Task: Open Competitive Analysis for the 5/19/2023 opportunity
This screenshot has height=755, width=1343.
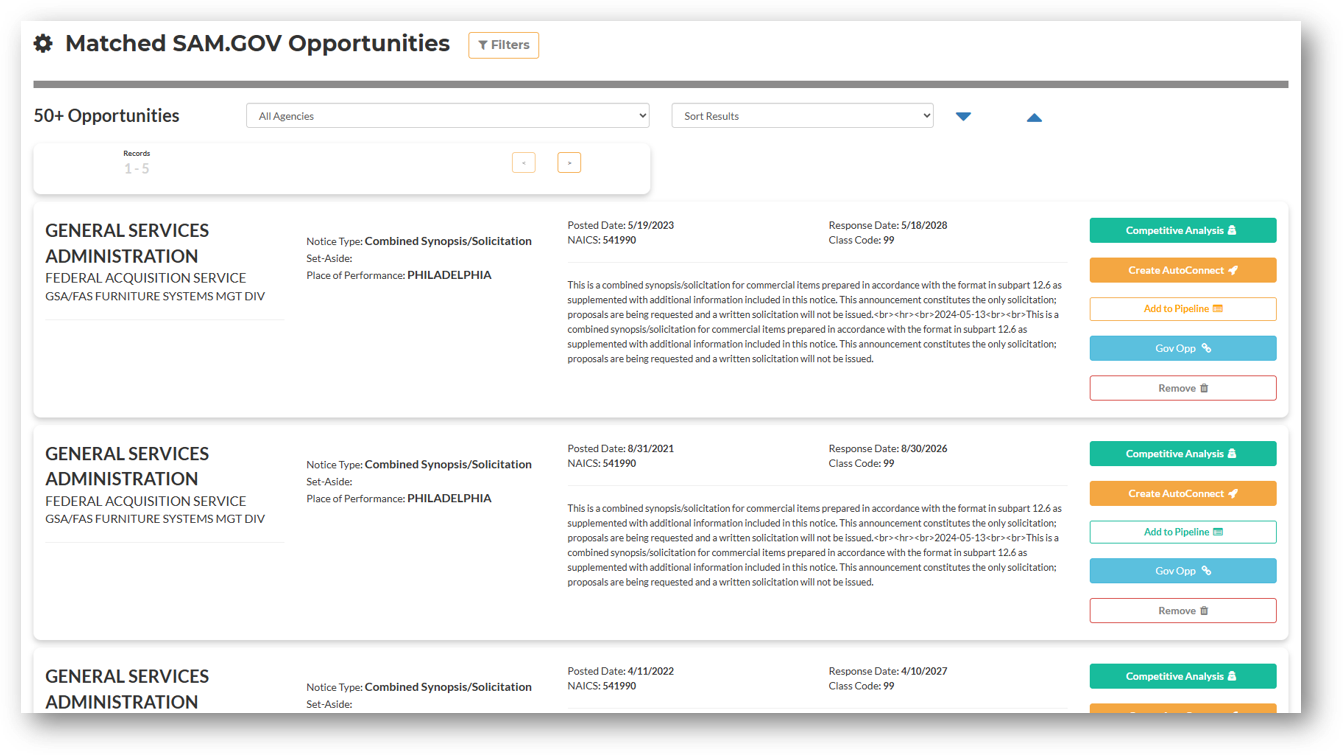Action: click(1183, 231)
